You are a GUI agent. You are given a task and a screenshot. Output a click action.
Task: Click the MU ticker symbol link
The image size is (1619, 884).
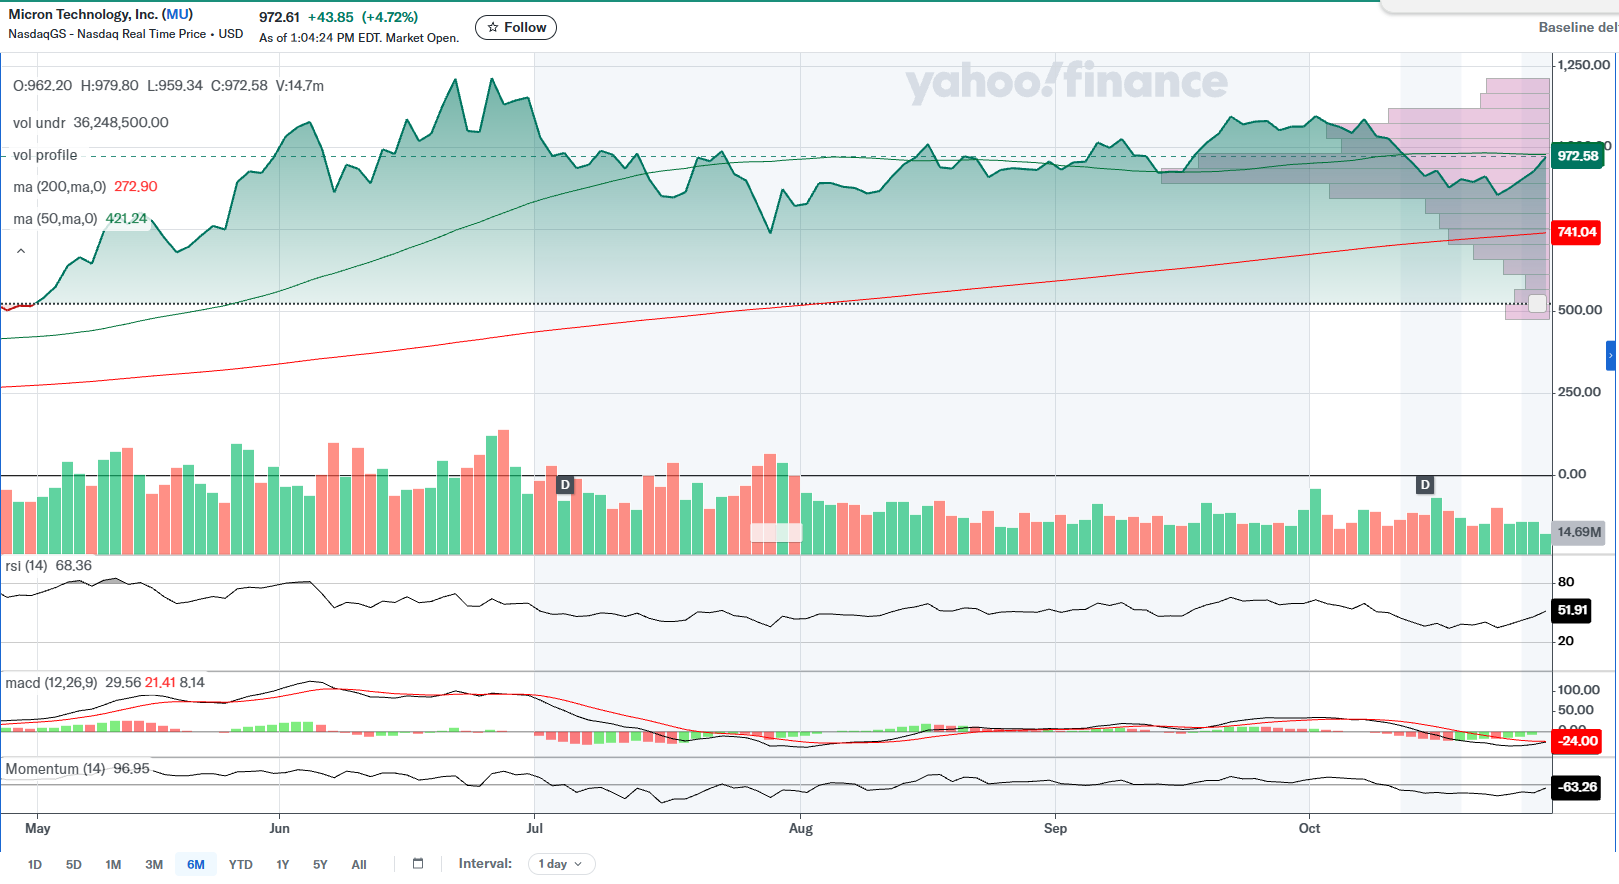(x=177, y=14)
